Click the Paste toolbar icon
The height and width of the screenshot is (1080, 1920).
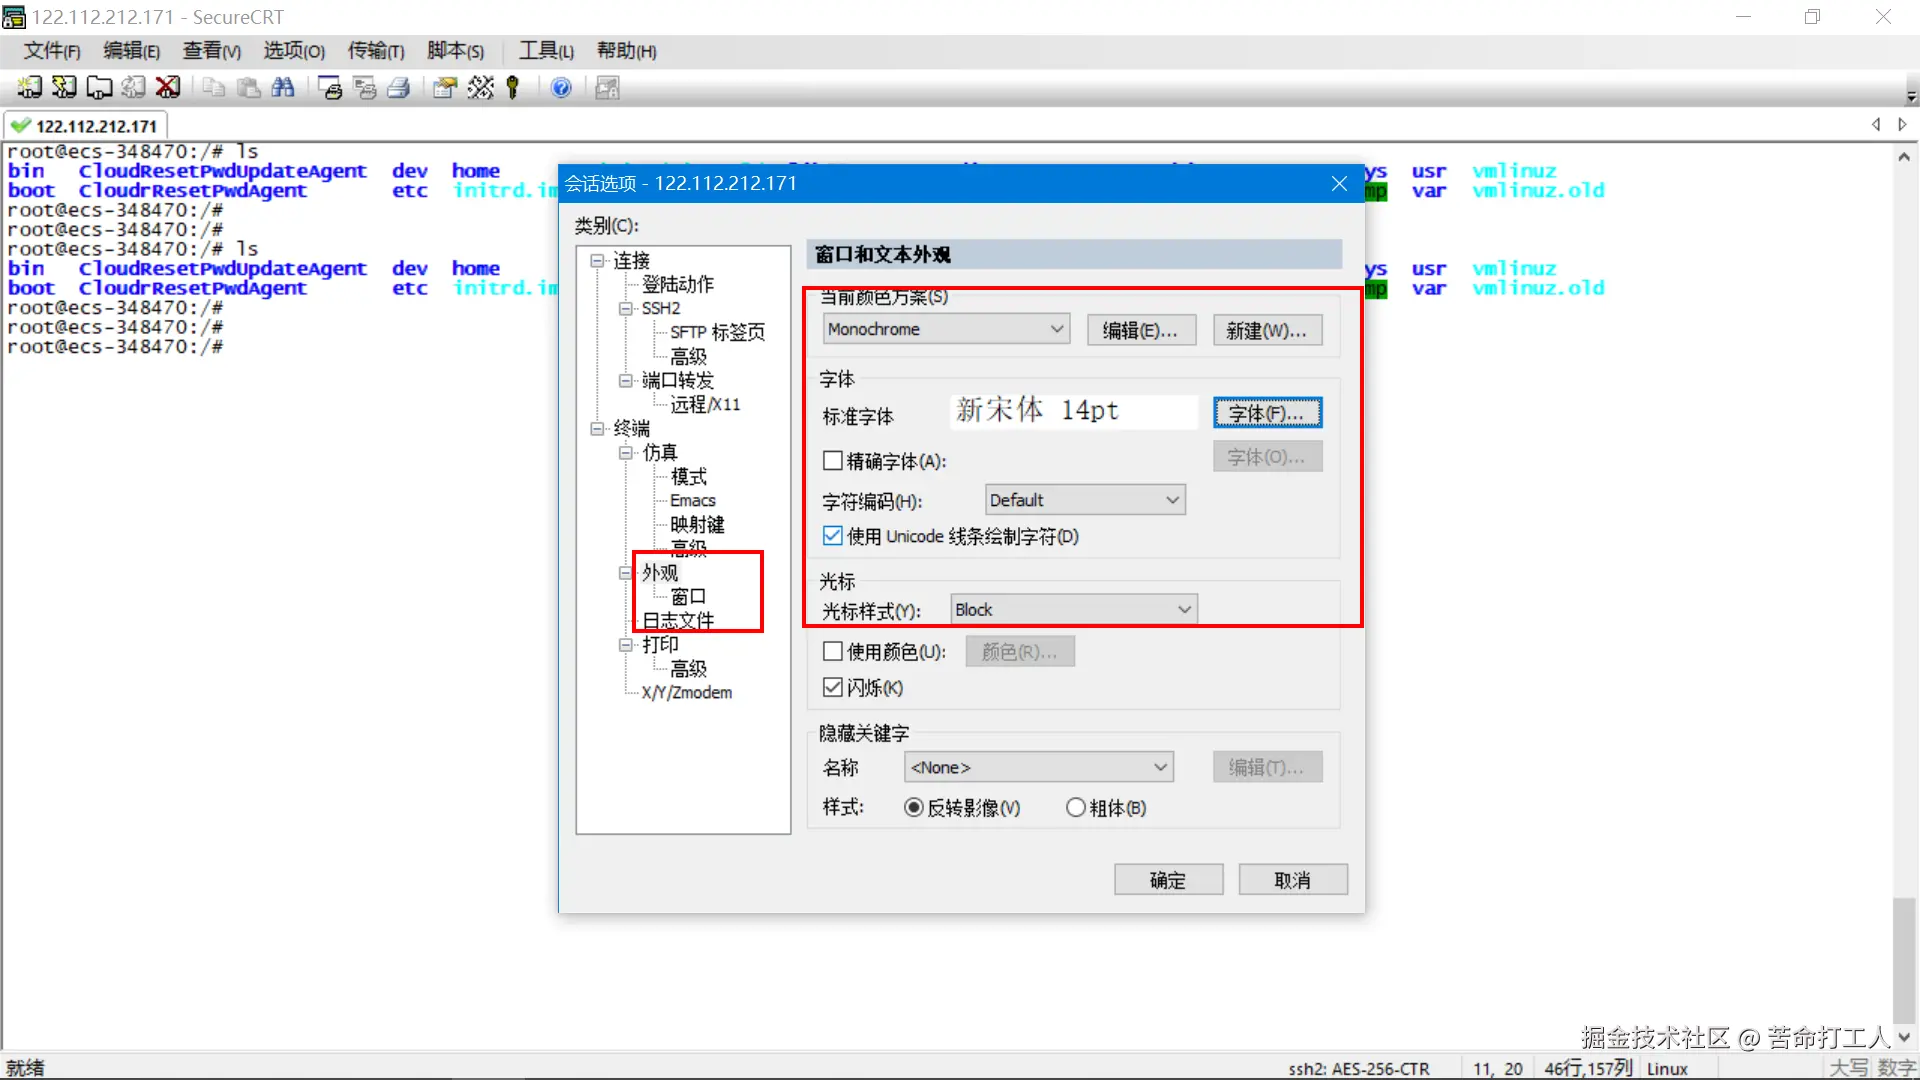248,88
